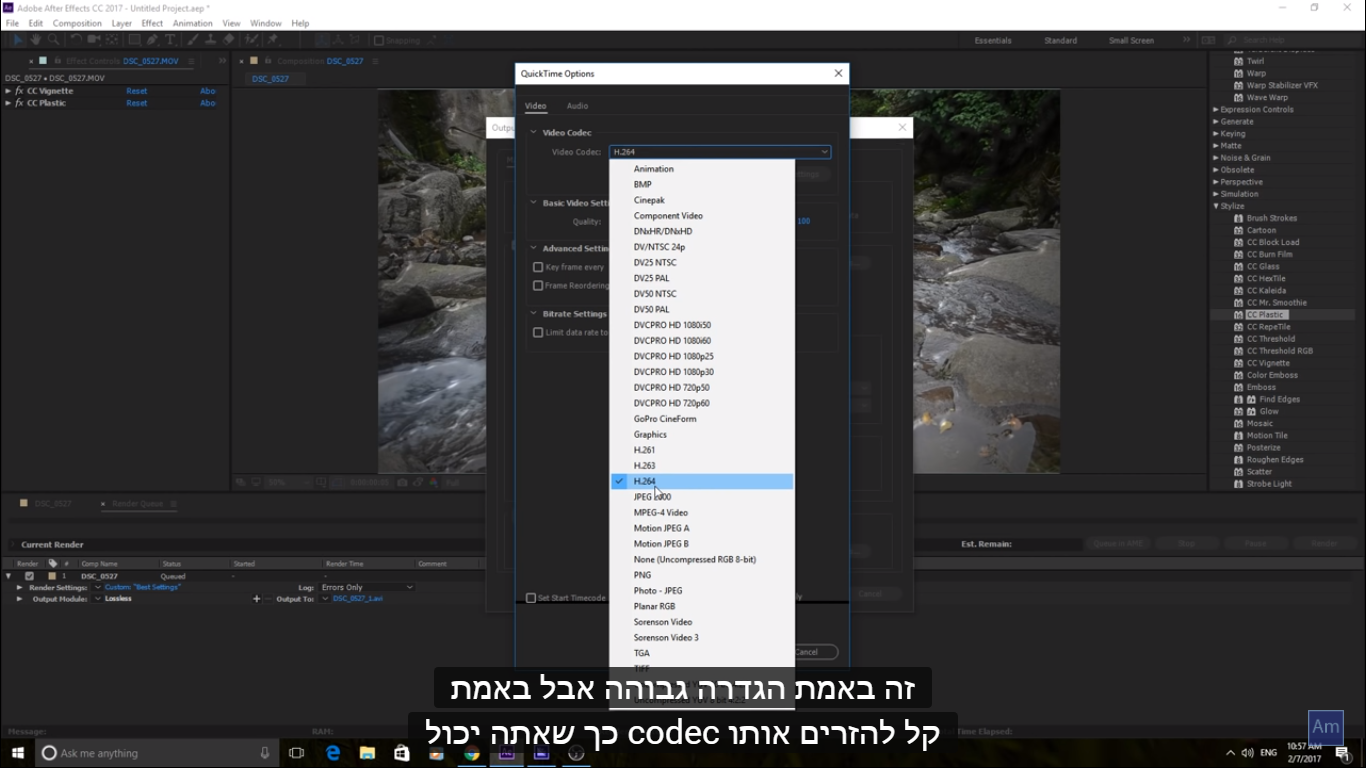
Task: Select the Zoom magnifier tool
Action: pos(53,40)
